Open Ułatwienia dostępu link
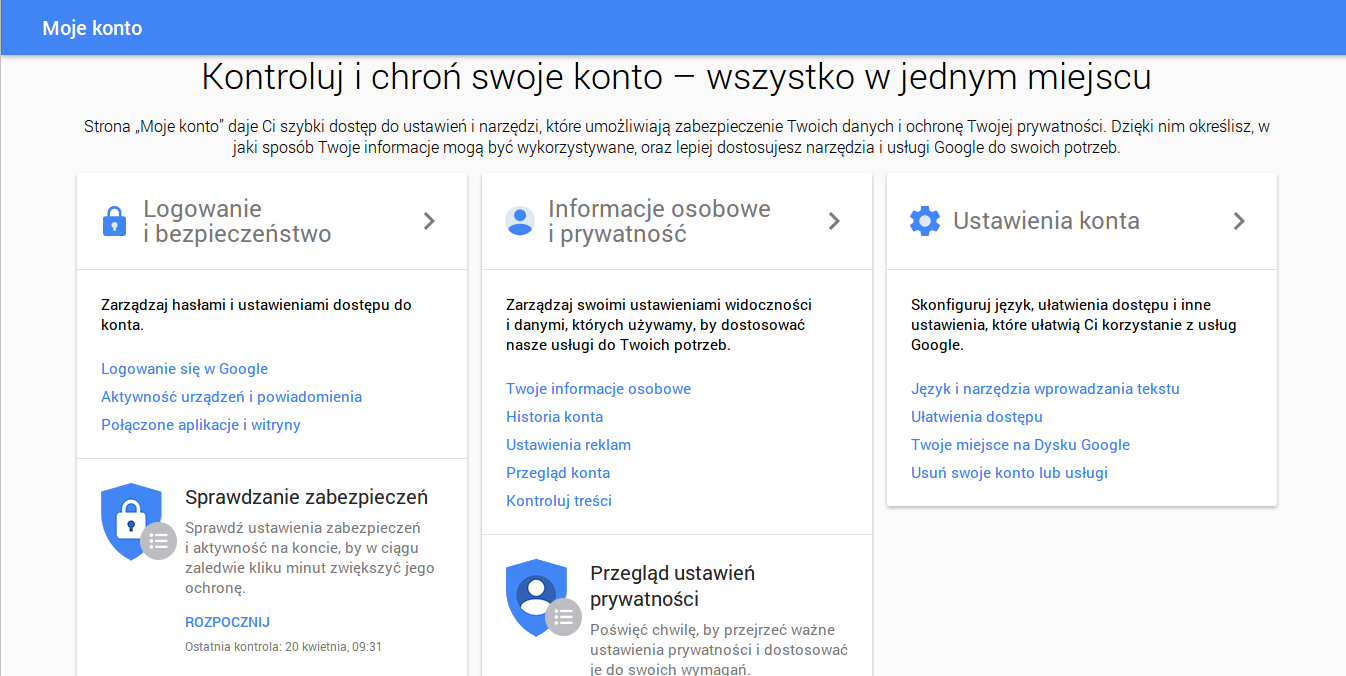The width and height of the screenshot is (1346, 676). 977,417
